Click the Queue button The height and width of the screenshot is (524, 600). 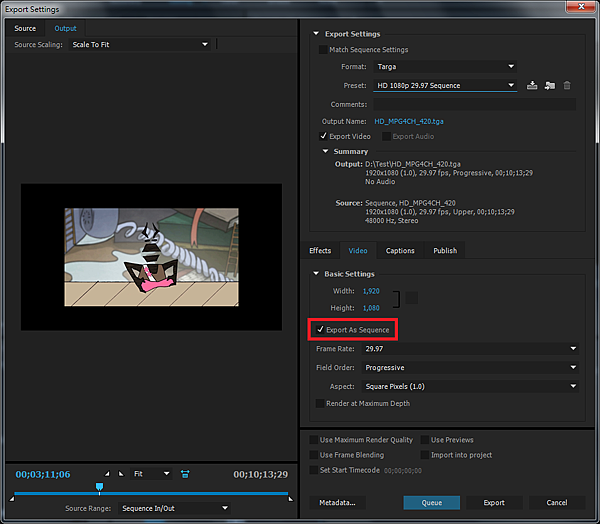click(432, 503)
